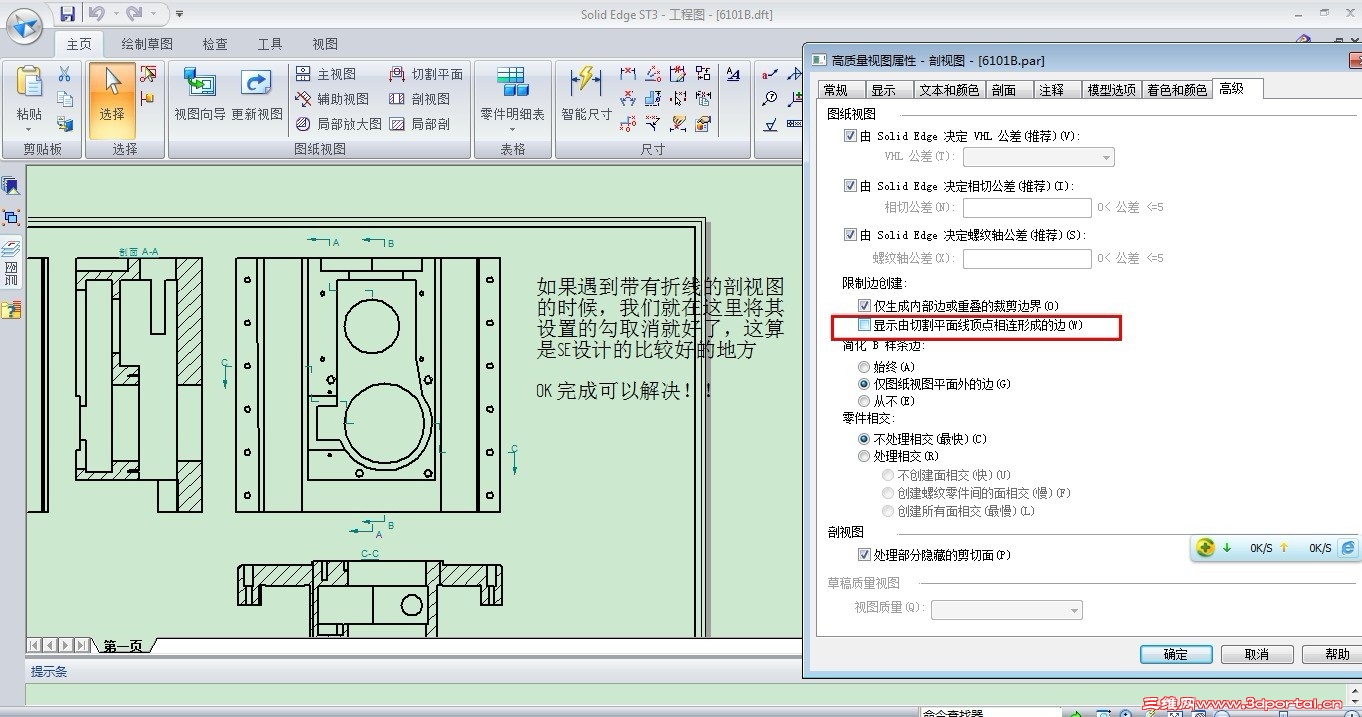The height and width of the screenshot is (717, 1362).
Task: Choose the Auxiliary View (辅助视图) tool
Action: tap(333, 99)
